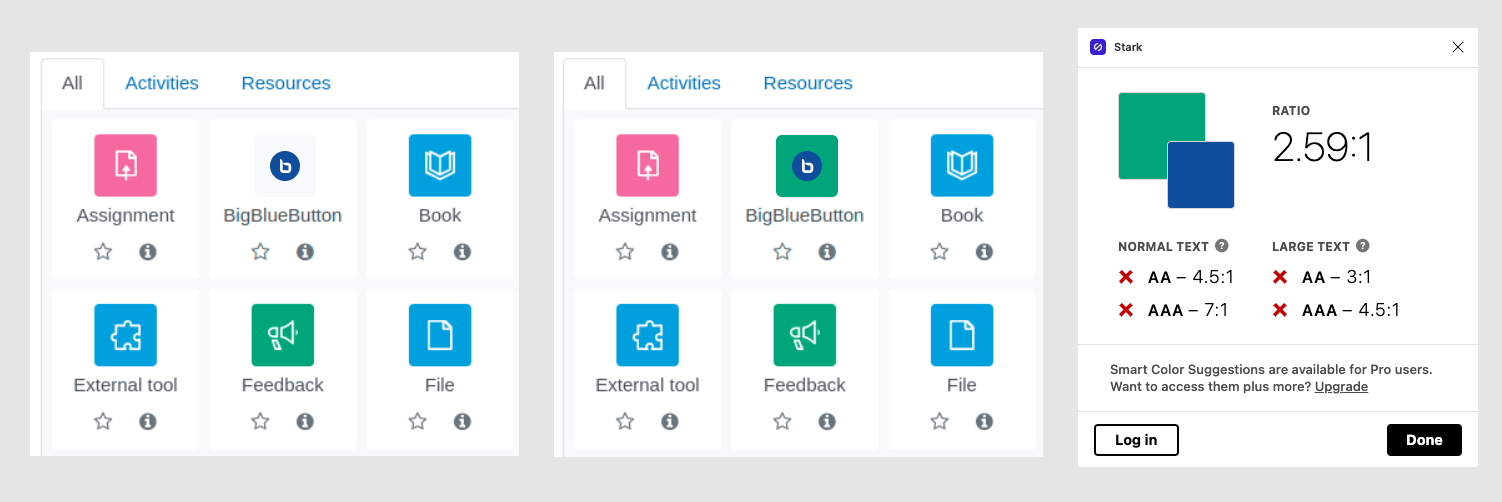Toggle favorite star for Feedback in middle panel

tap(783, 422)
